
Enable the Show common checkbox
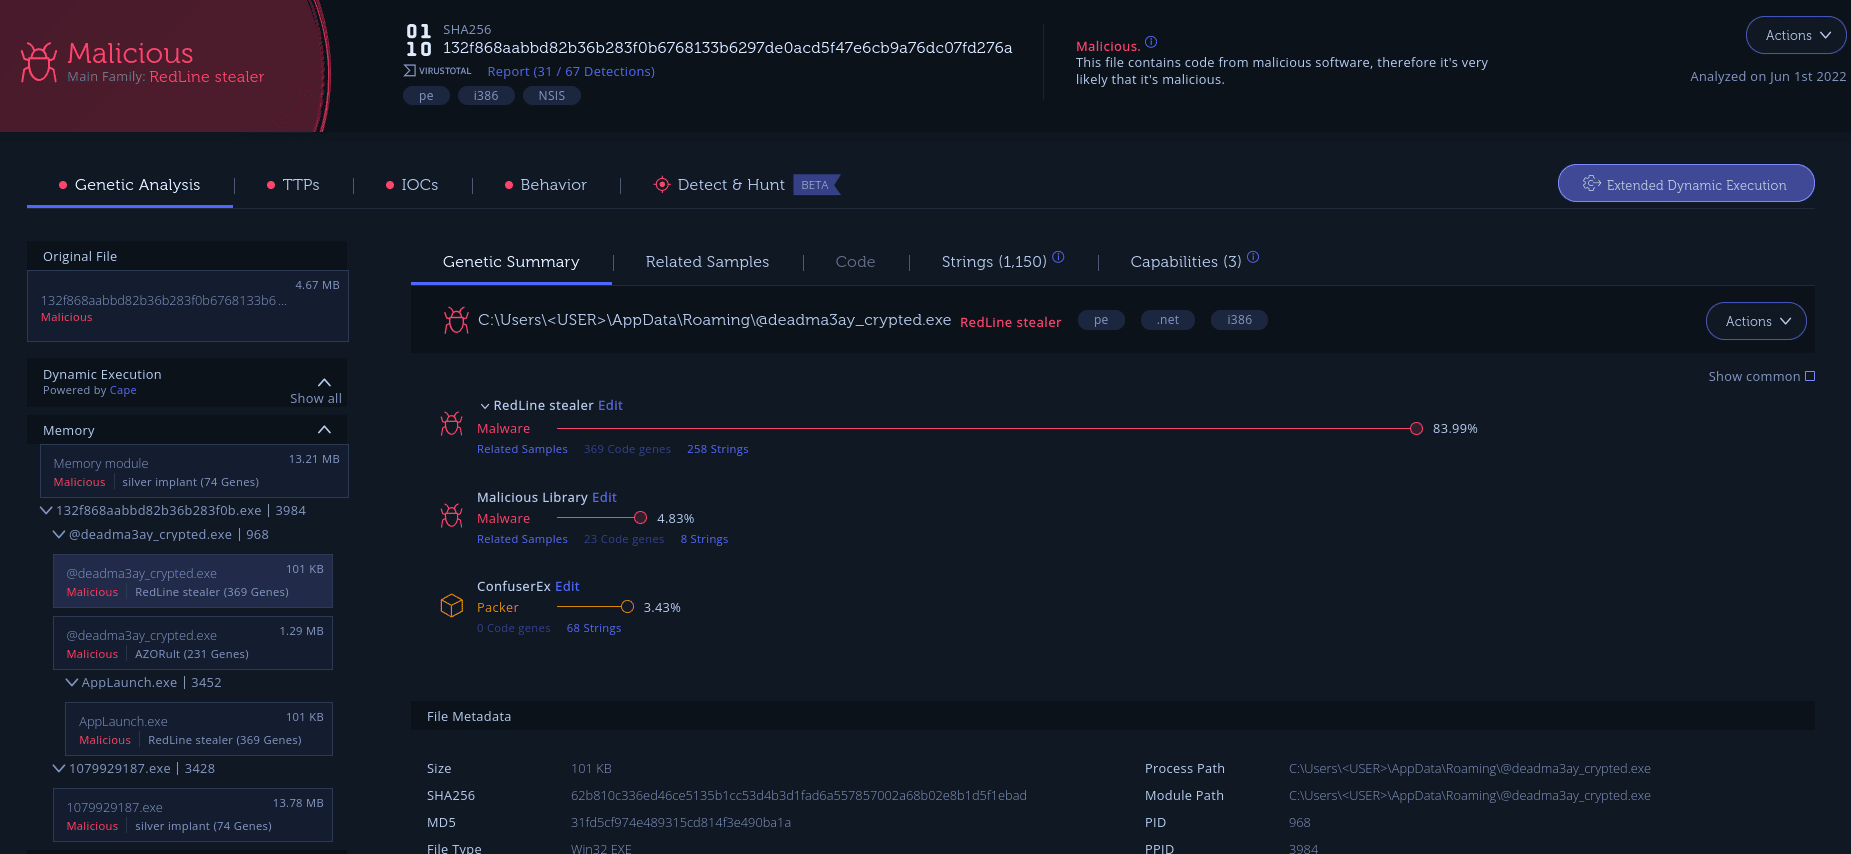1810,376
